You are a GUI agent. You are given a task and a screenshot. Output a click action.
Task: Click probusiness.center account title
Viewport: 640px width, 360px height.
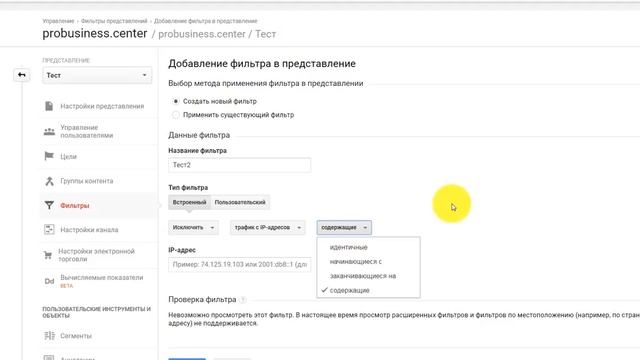[95, 33]
